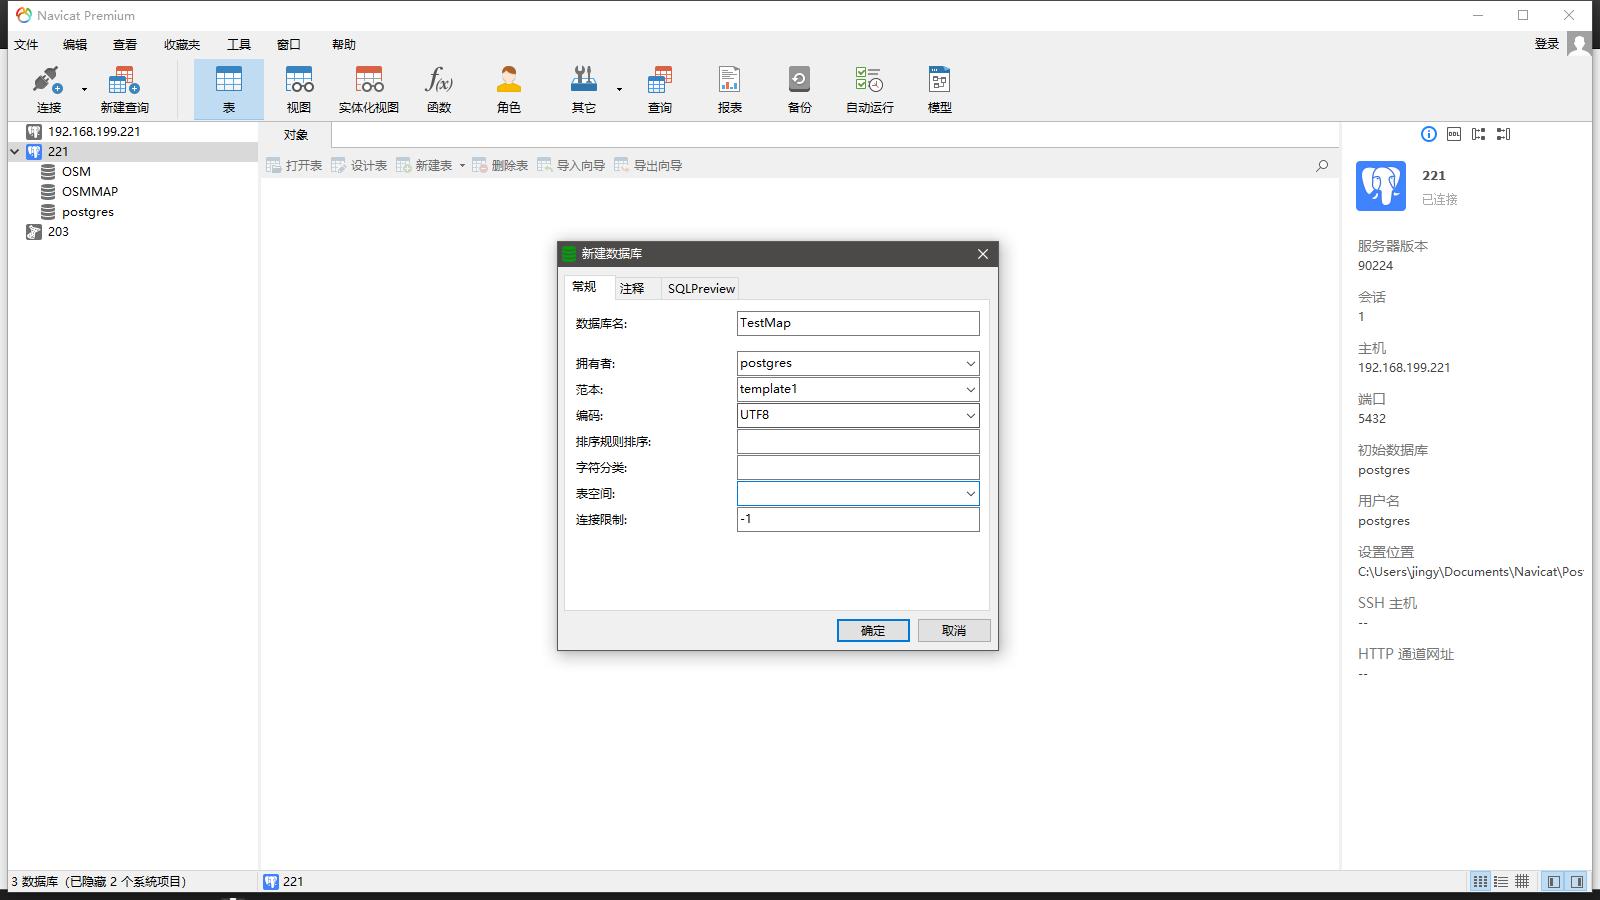Open the 窗口 menu

tap(289, 44)
